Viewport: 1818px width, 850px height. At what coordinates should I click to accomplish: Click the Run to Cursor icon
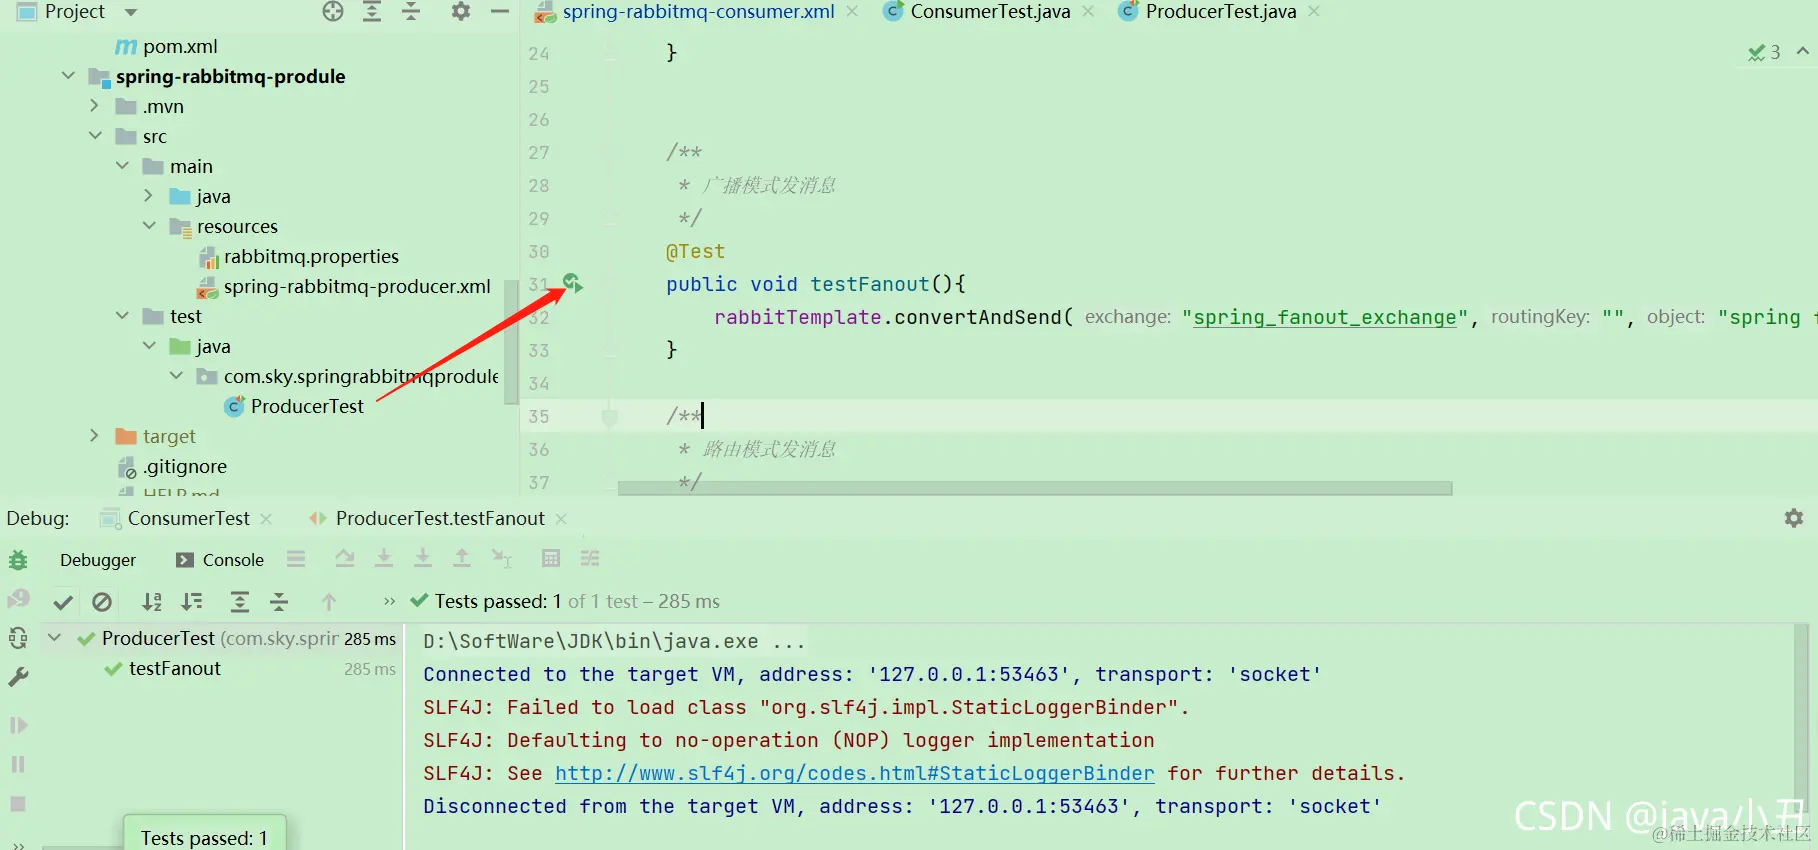(x=501, y=558)
